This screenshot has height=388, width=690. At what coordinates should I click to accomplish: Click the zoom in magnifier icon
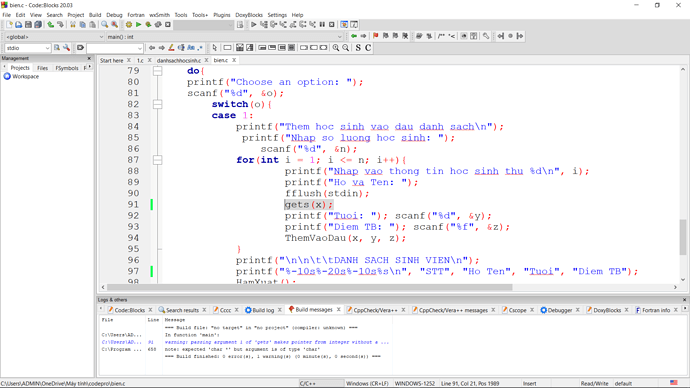tap(336, 48)
